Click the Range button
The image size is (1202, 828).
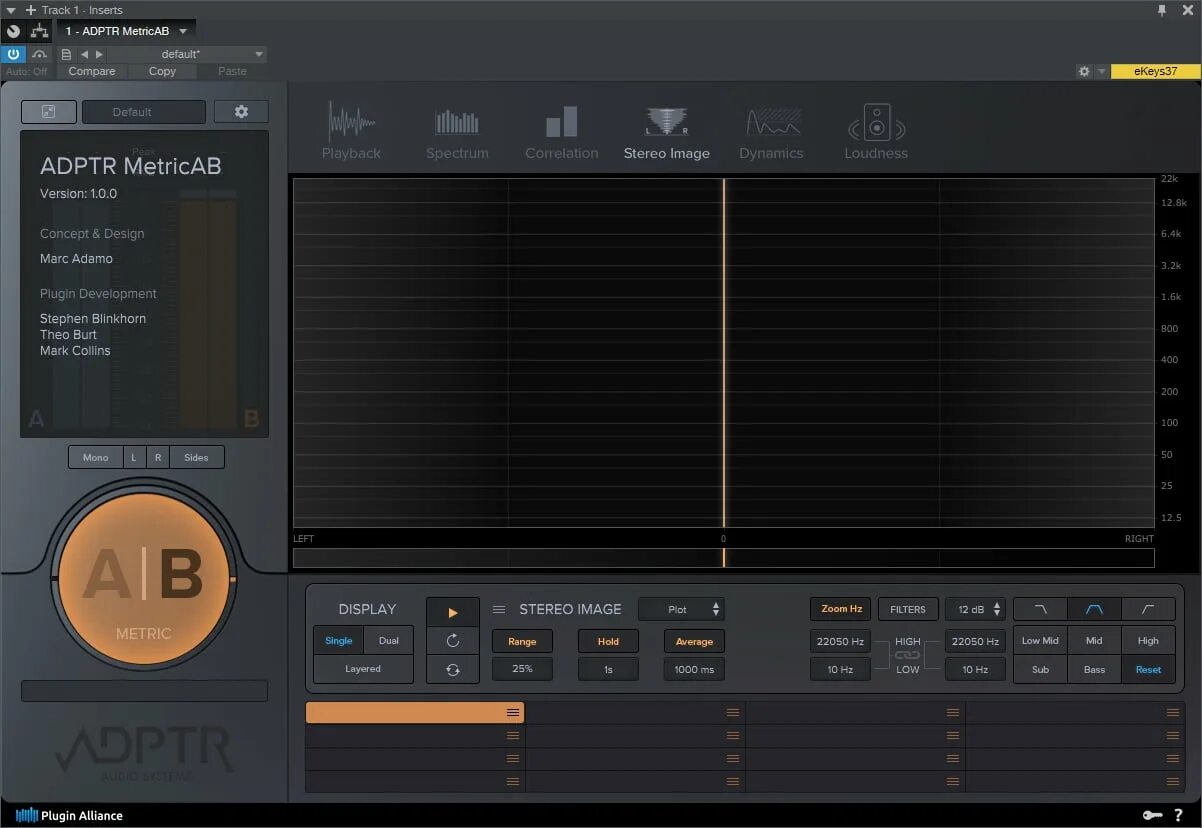point(522,641)
